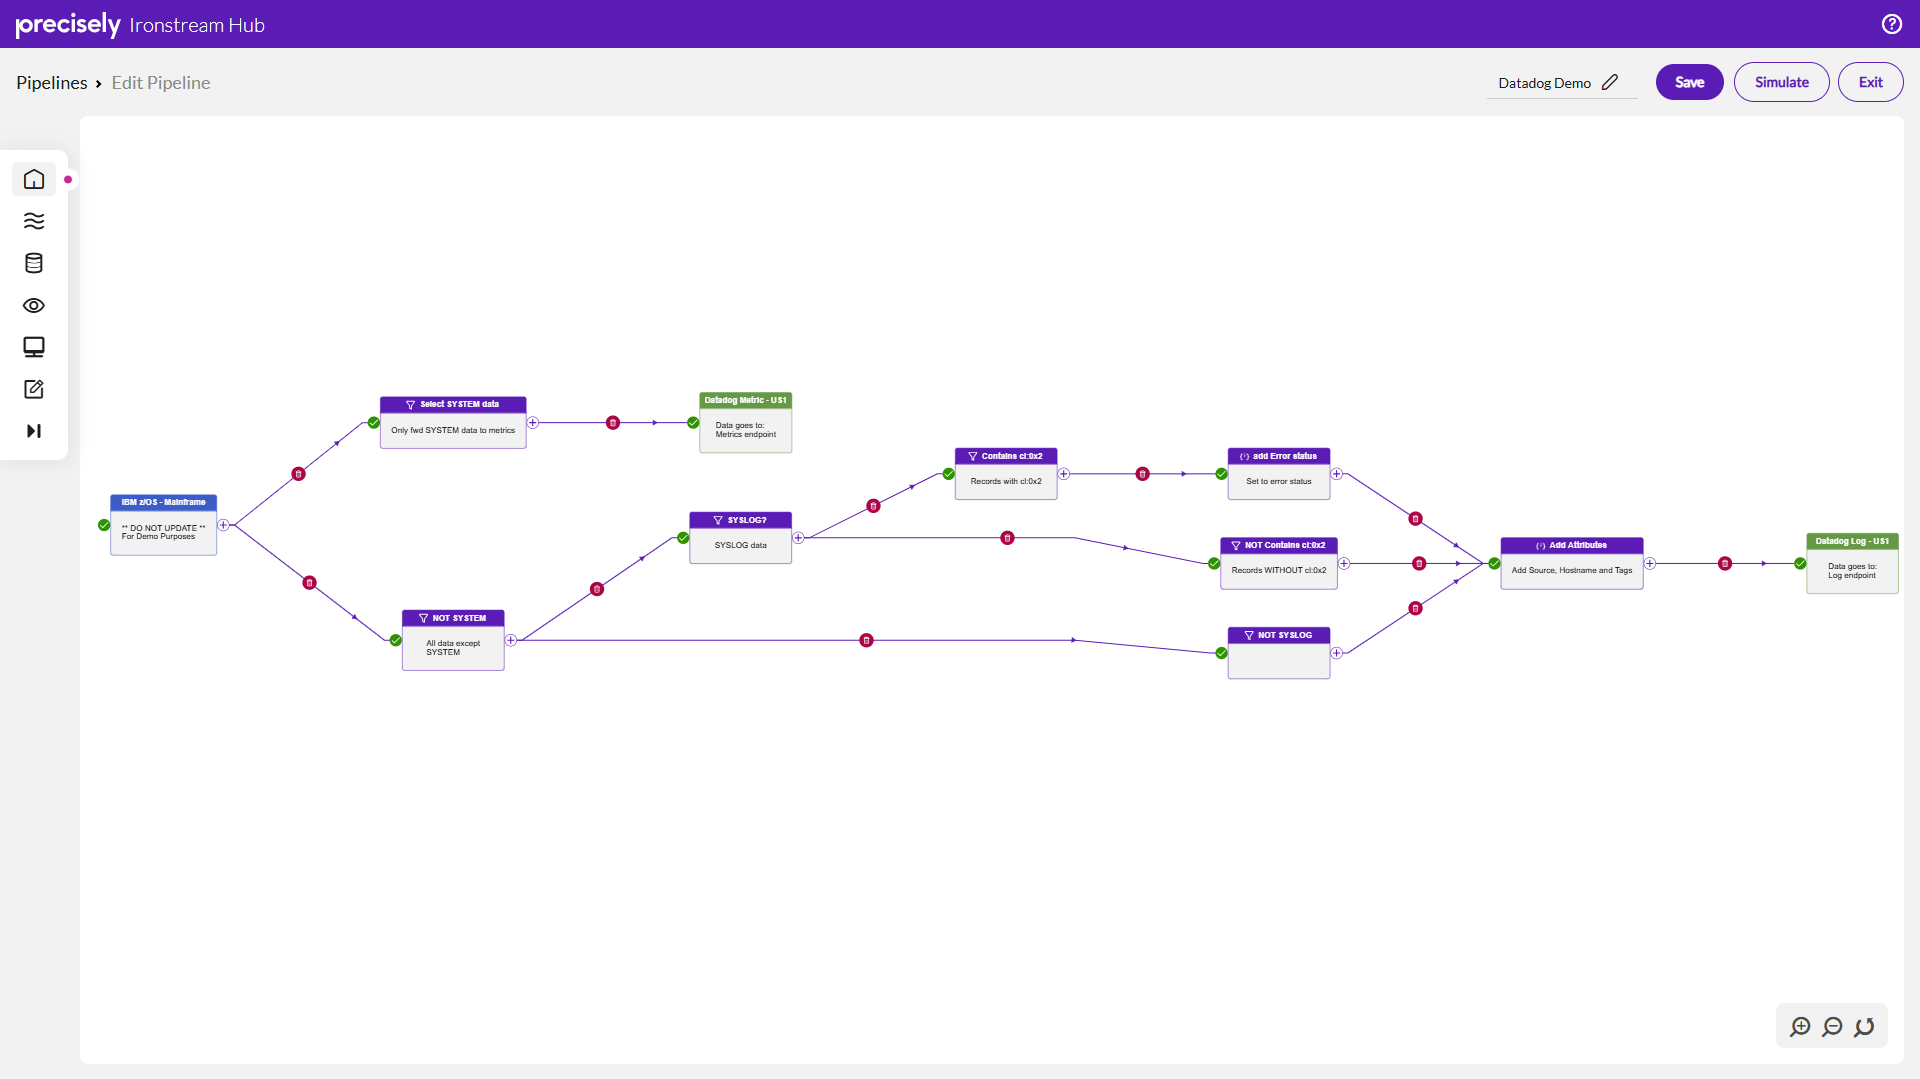
Task: Click the plus output port on NOT SYSTEM node
Action: pyautogui.click(x=511, y=640)
